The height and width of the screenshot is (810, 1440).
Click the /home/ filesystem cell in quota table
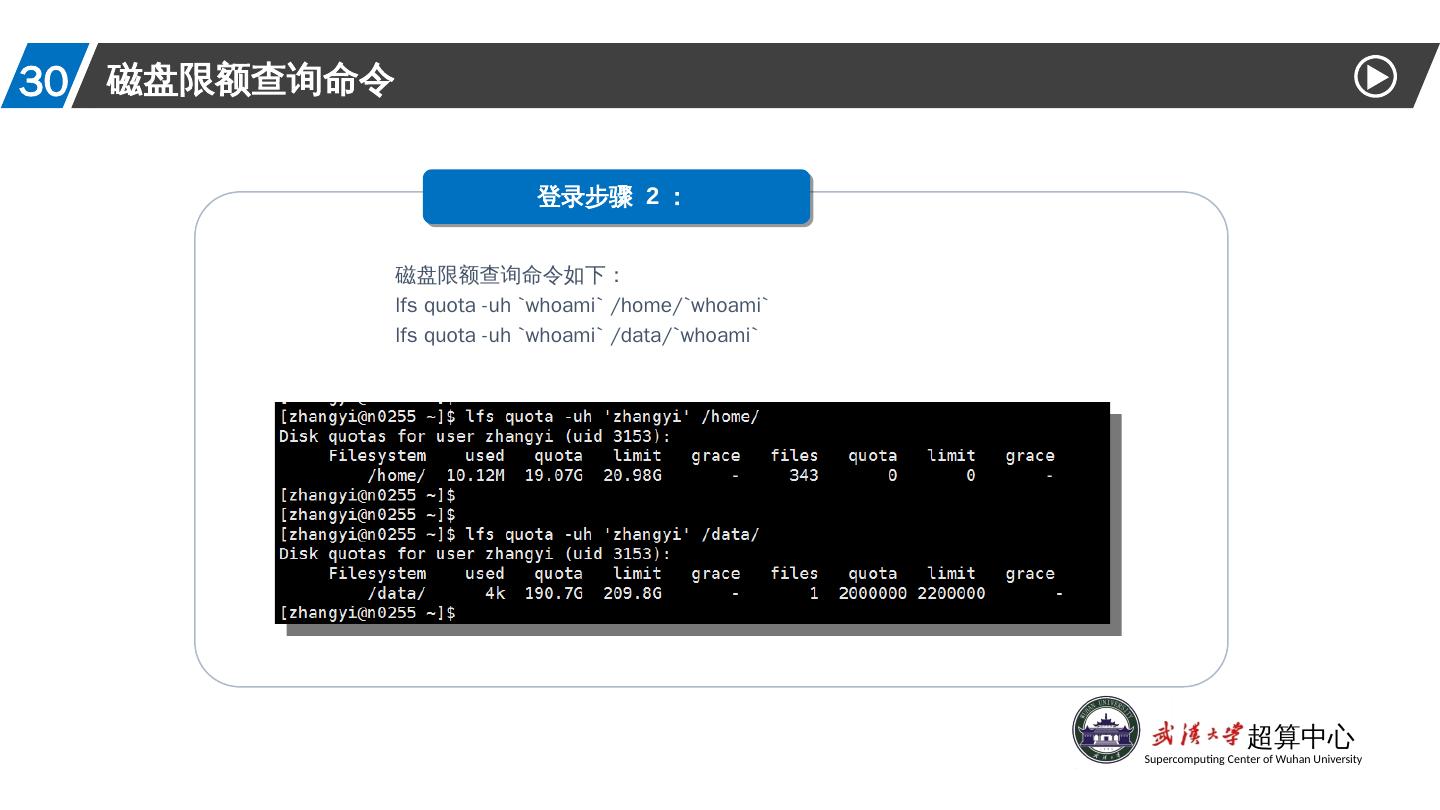coord(396,475)
